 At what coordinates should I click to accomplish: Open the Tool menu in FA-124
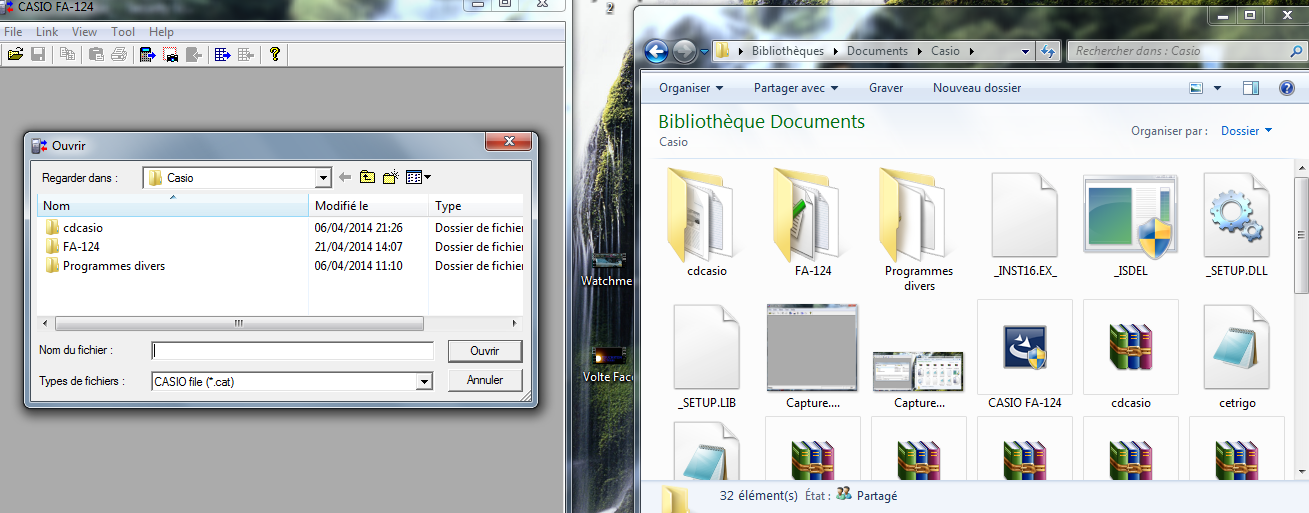(x=123, y=32)
